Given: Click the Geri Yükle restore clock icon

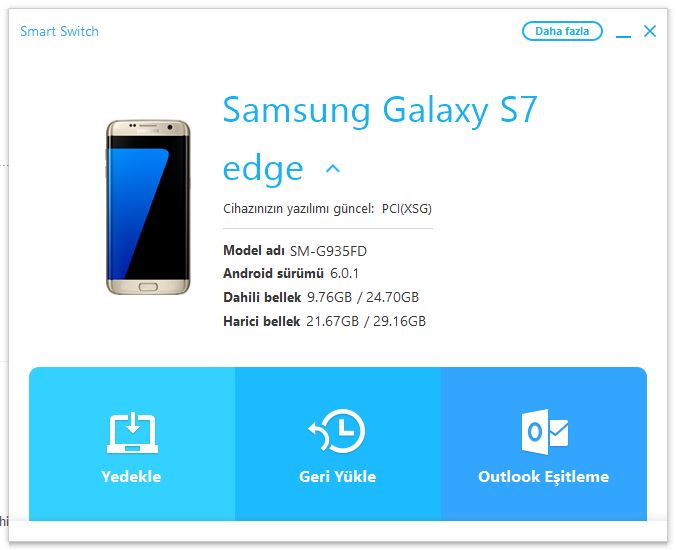Looking at the screenshot, I should point(337,431).
